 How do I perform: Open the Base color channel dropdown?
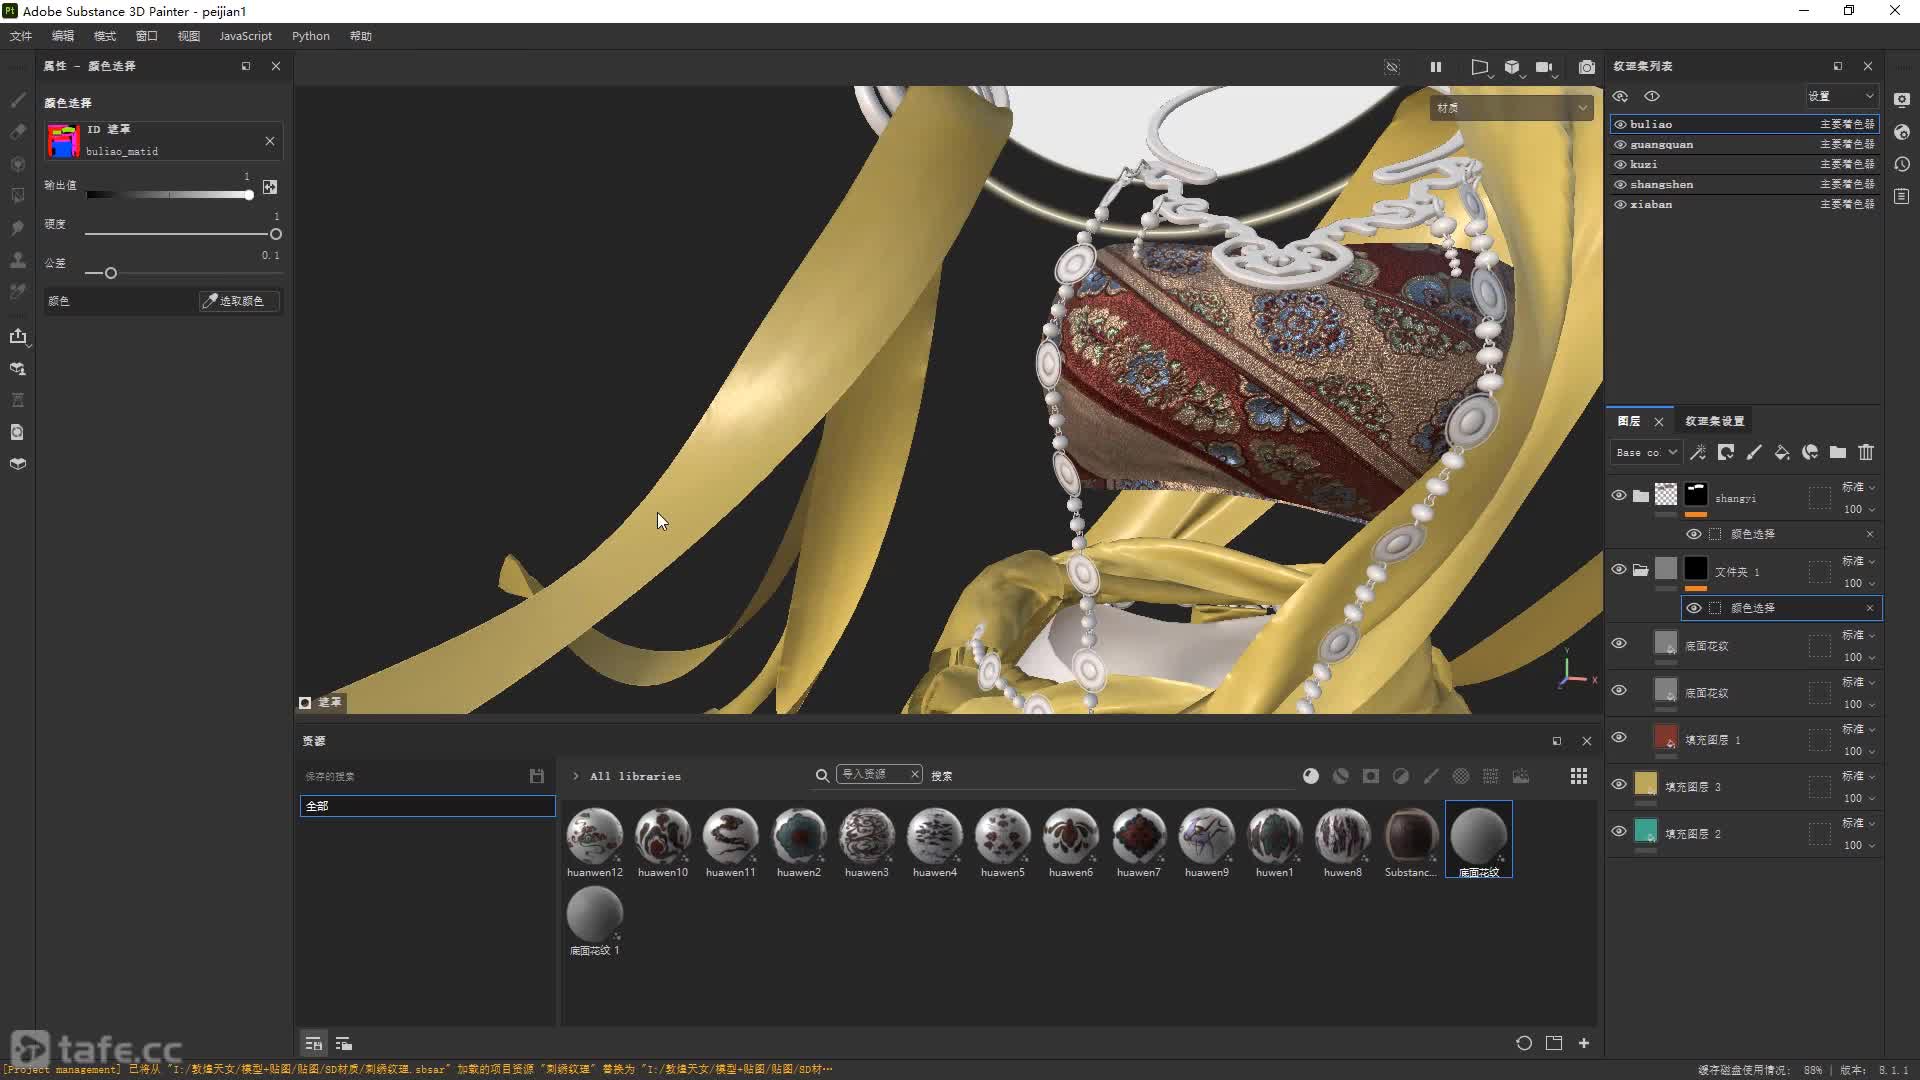click(x=1645, y=453)
